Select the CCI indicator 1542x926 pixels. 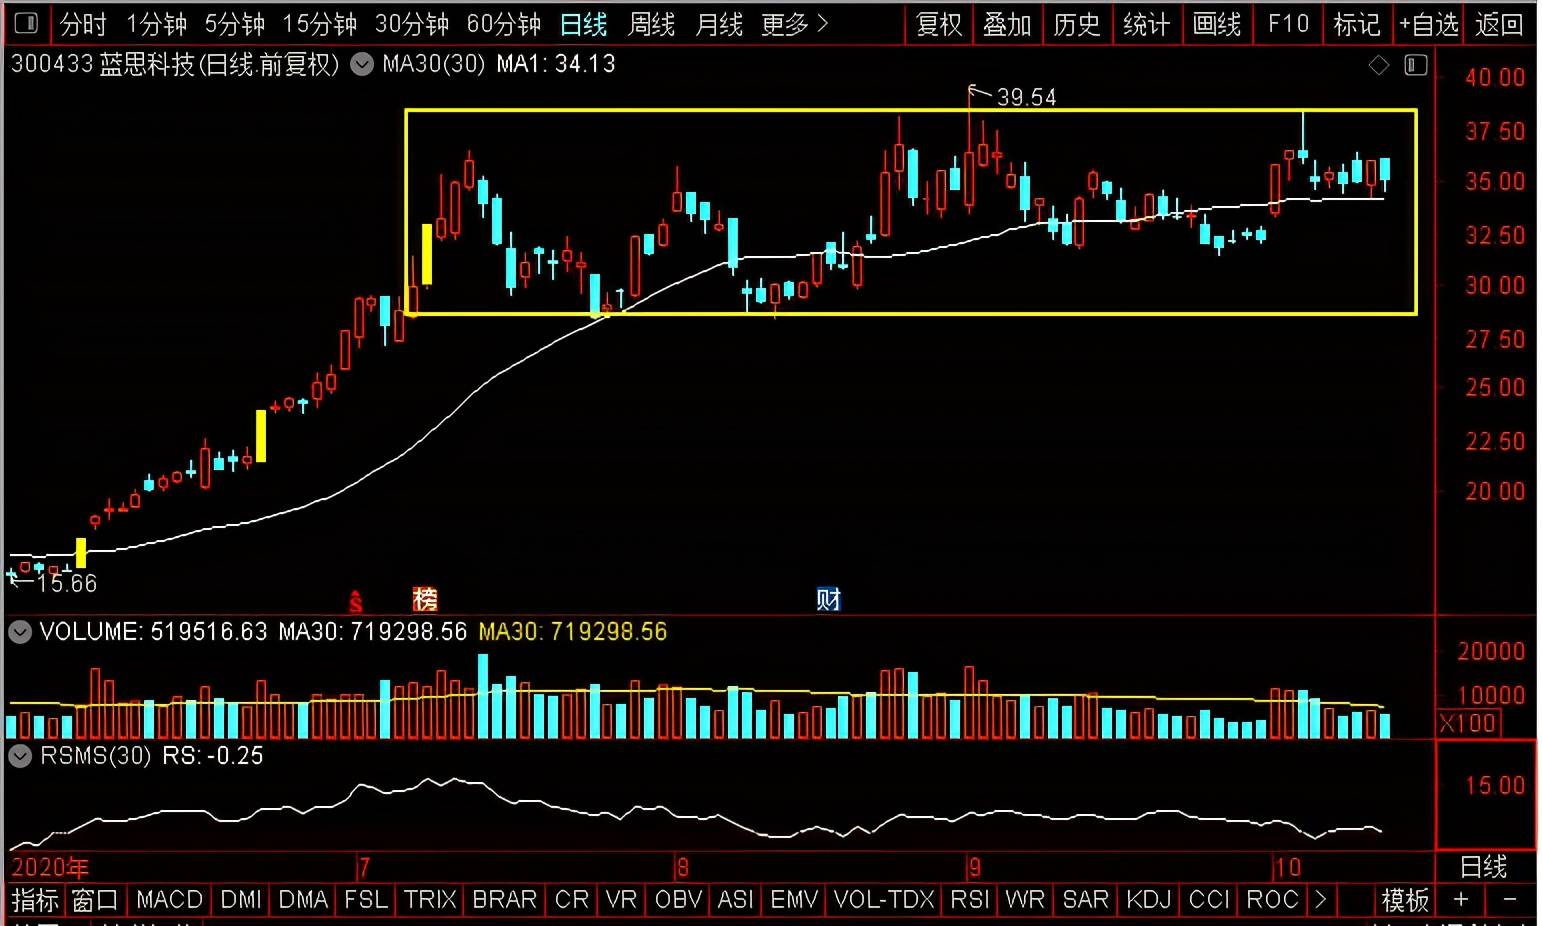1209,900
